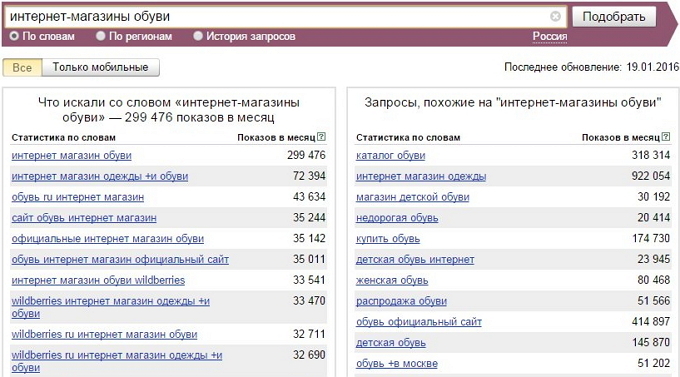Open right-column link 'интернет магазин одежды'
The width and height of the screenshot is (680, 377).
(x=421, y=176)
